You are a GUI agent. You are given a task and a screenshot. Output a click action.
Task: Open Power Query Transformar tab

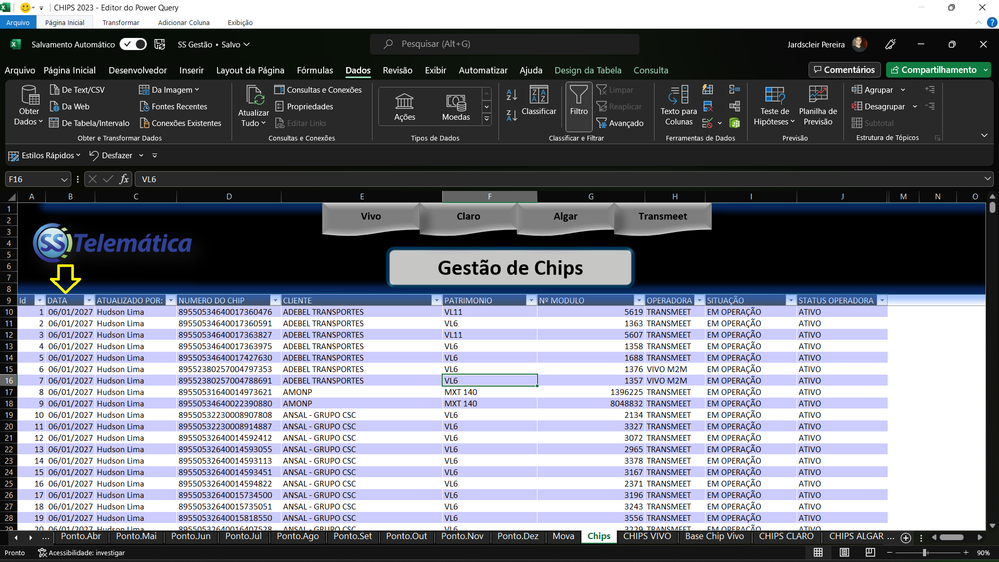pyautogui.click(x=120, y=22)
